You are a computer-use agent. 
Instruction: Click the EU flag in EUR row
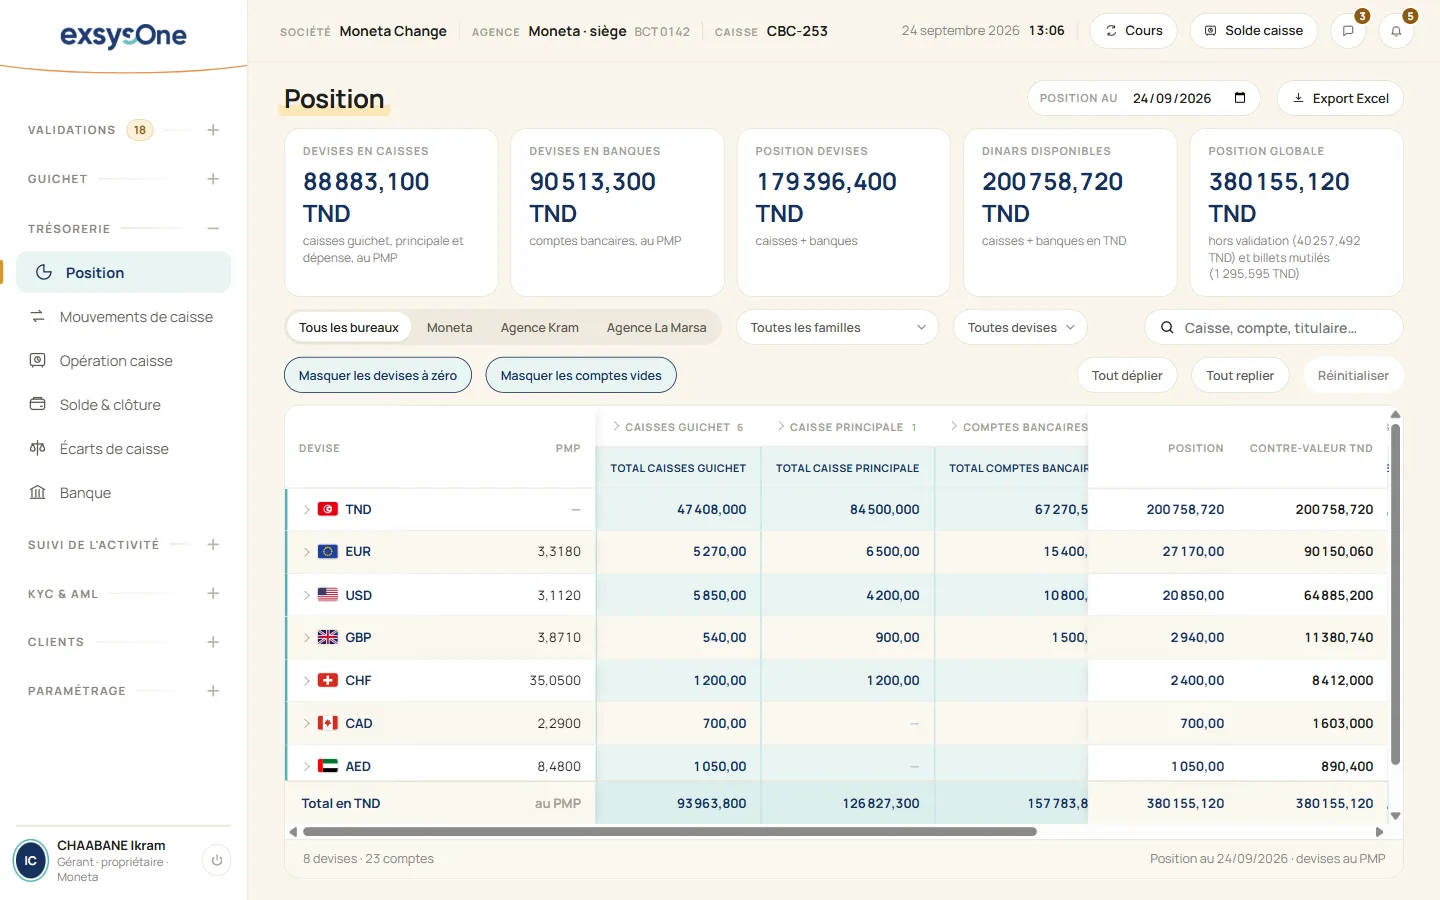point(327,551)
